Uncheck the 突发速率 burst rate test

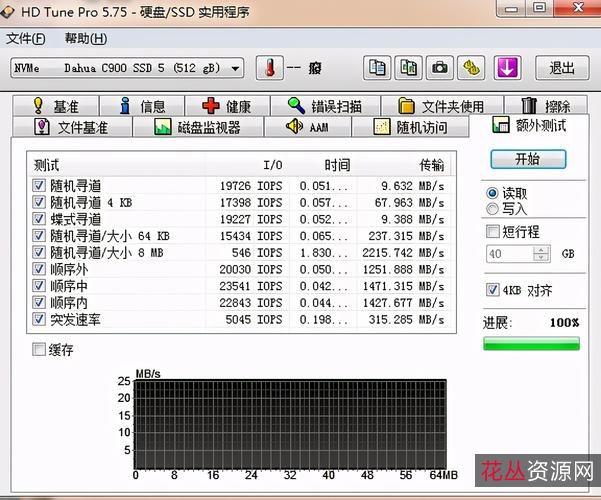point(39,319)
